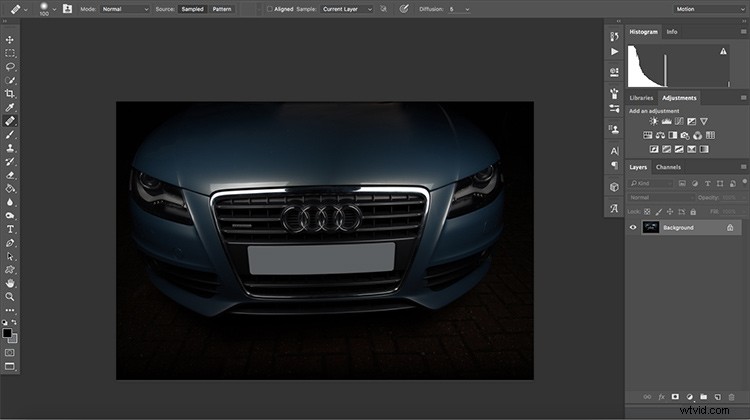Open the Histogram panel menu
This screenshot has height=420, width=750.
(x=743, y=32)
